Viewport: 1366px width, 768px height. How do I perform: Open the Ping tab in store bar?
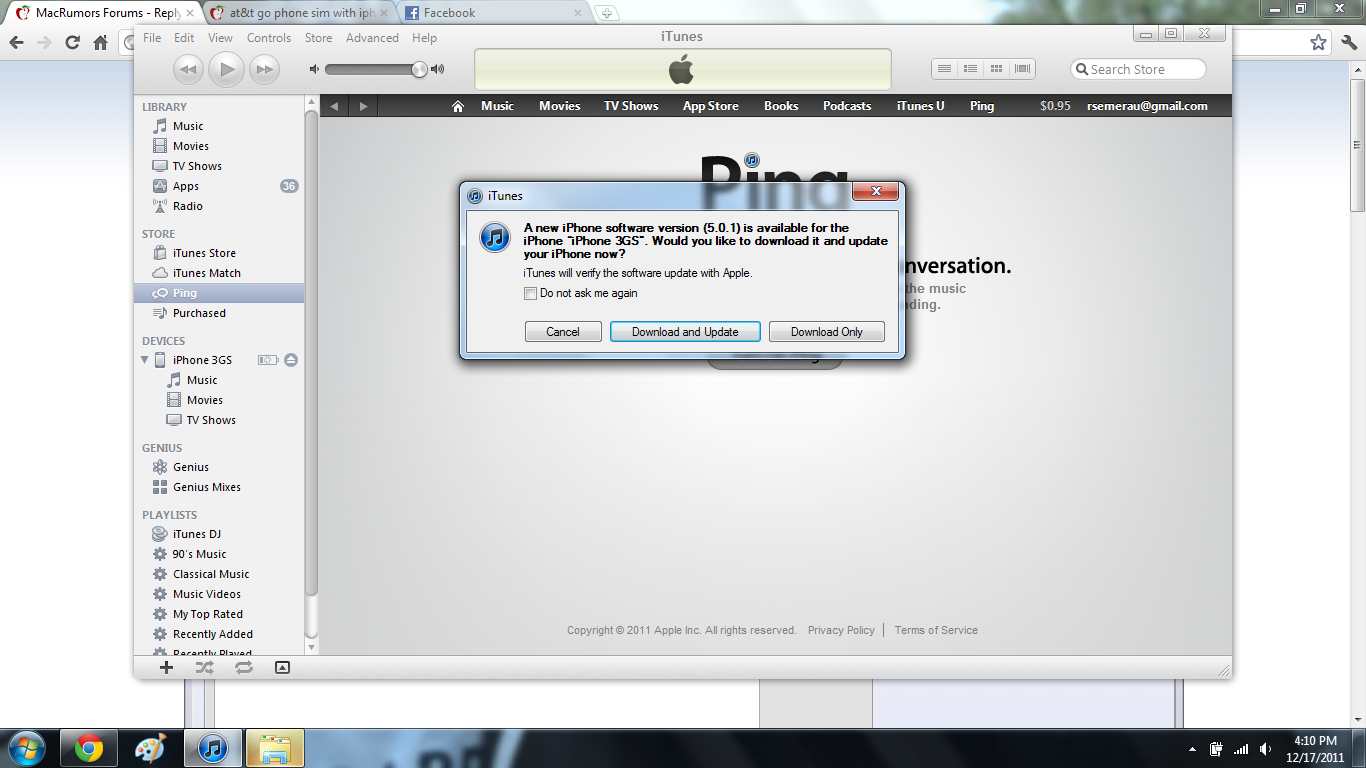(x=982, y=106)
